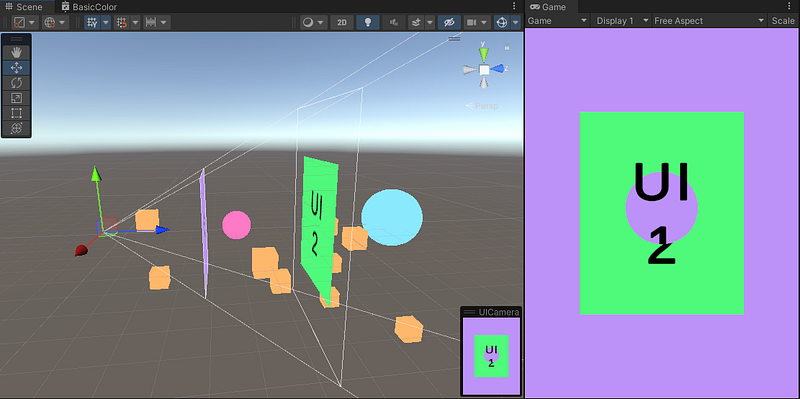Click the tools overlay drag handle
Viewport: 800px width, 399px height.
(16, 39)
